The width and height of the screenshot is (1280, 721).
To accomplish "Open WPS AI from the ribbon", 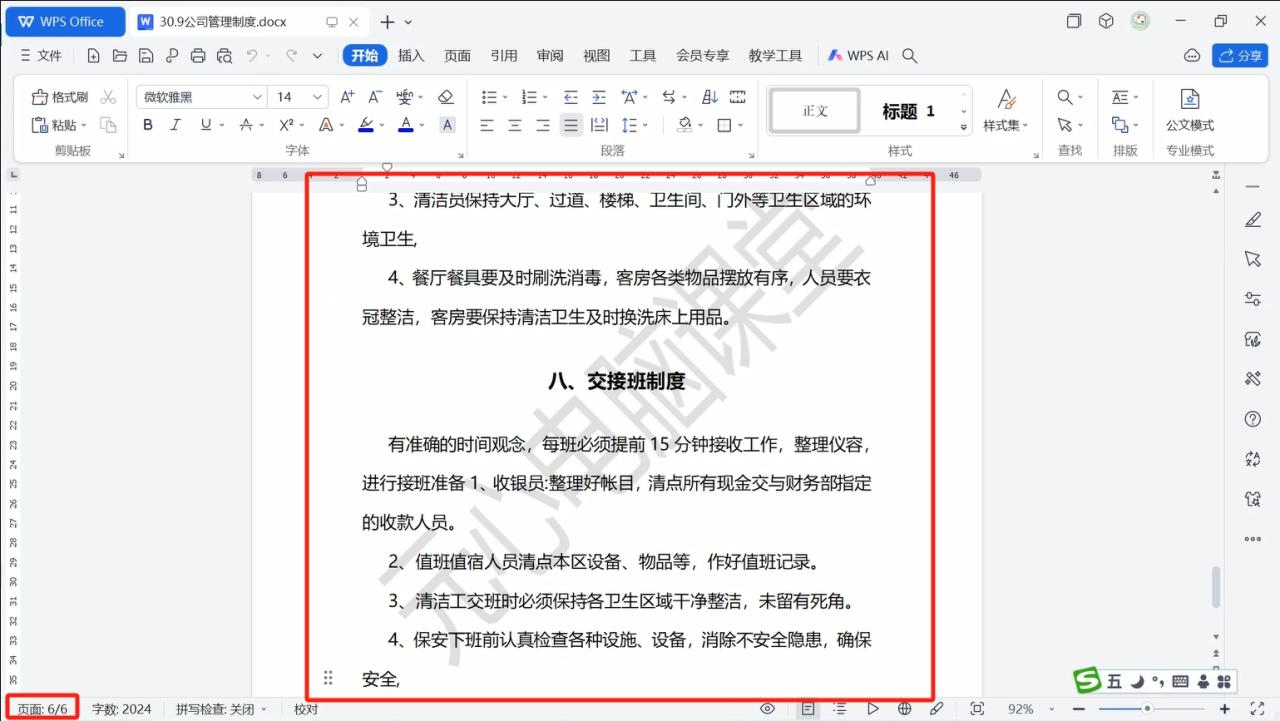I will coord(858,56).
